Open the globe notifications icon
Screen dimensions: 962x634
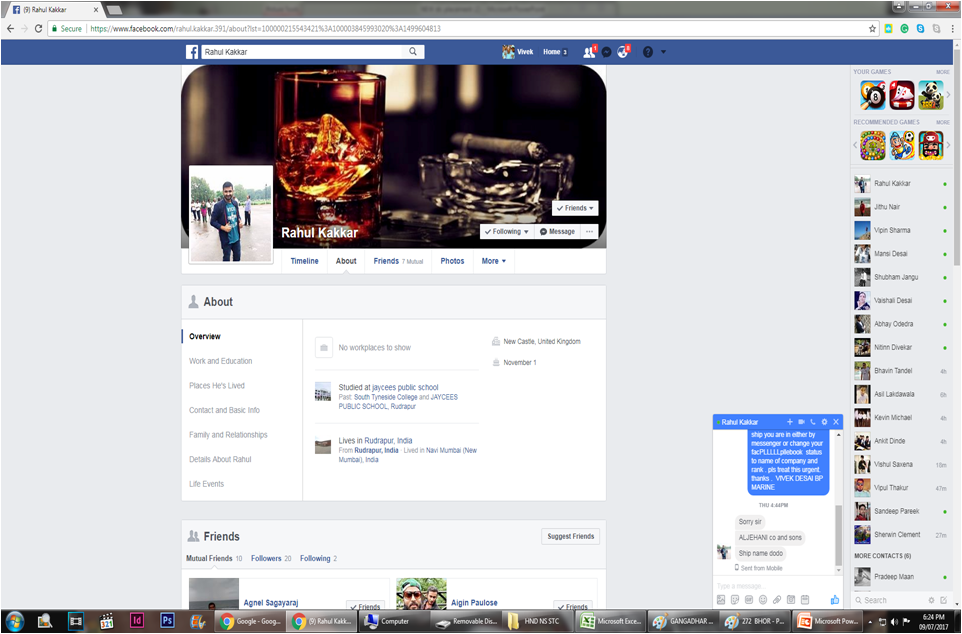coord(623,51)
